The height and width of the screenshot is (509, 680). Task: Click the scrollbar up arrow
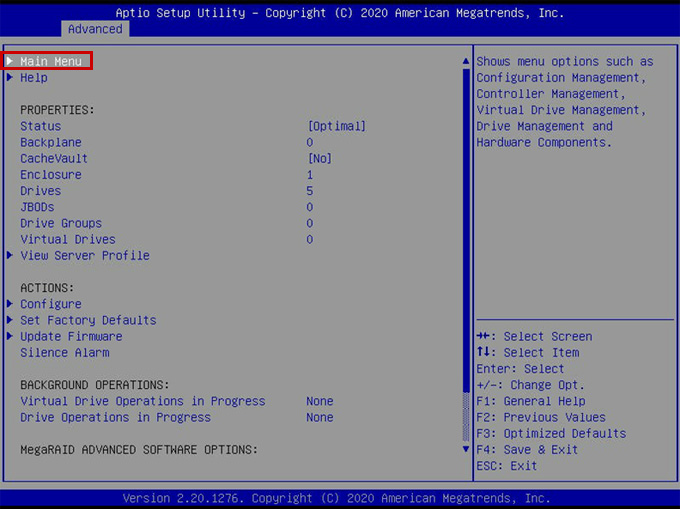(465, 62)
